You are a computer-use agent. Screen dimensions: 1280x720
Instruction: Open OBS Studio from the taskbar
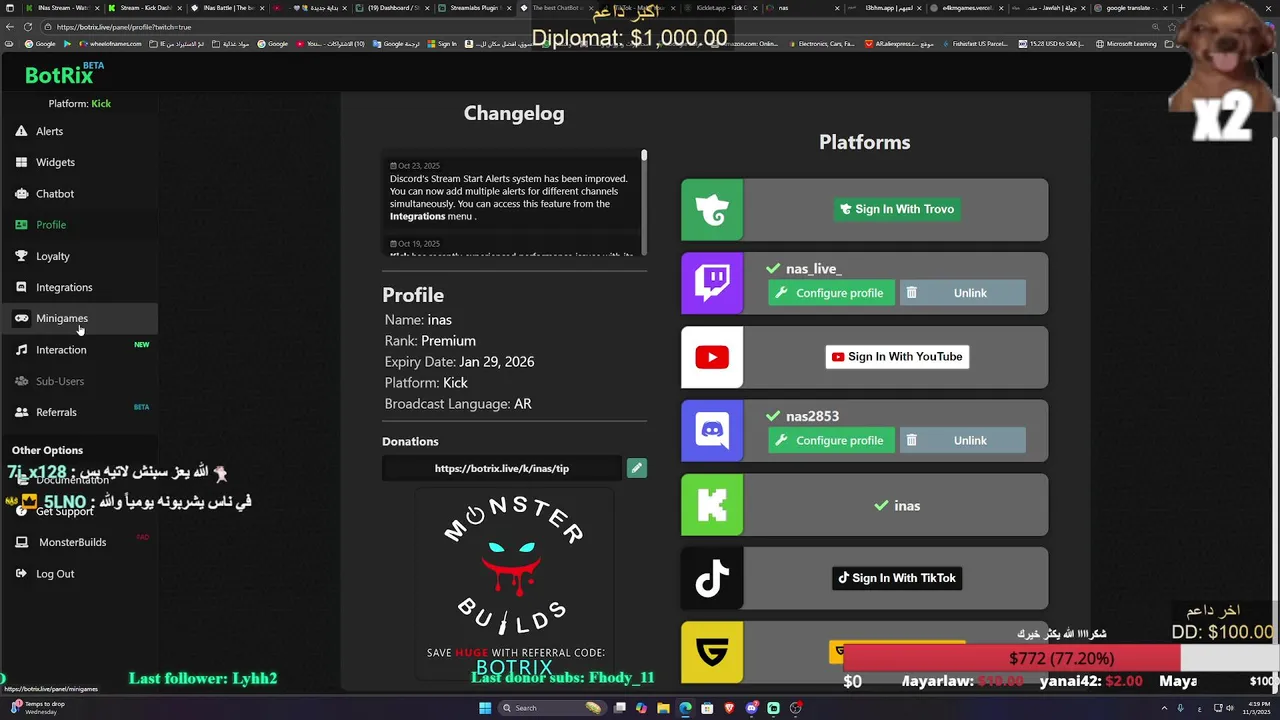click(x=795, y=708)
